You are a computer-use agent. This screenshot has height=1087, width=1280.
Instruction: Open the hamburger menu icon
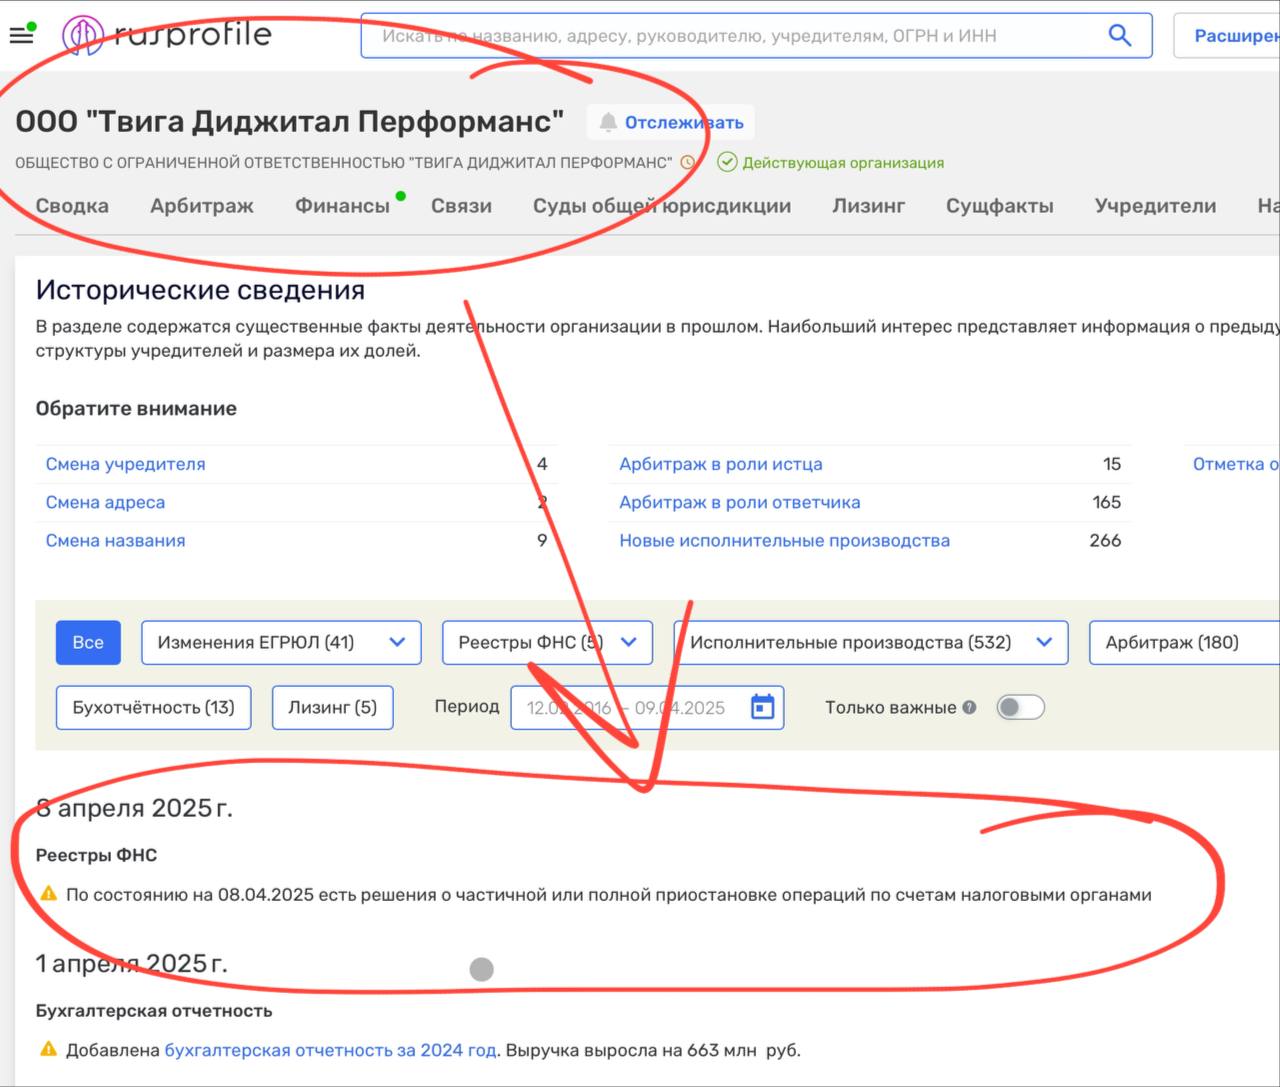click(x=21, y=35)
